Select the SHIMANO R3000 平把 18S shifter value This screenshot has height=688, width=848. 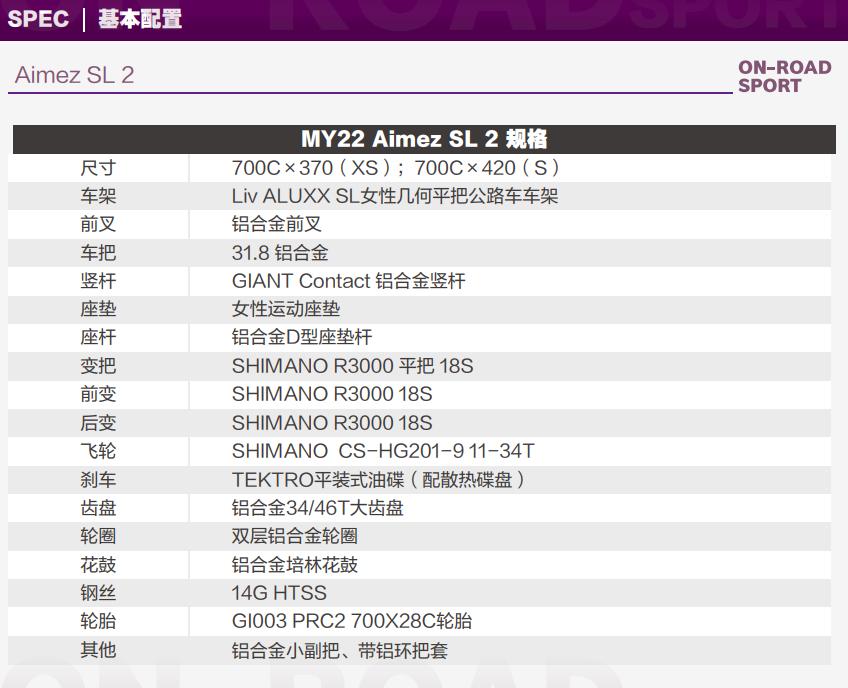(352, 366)
